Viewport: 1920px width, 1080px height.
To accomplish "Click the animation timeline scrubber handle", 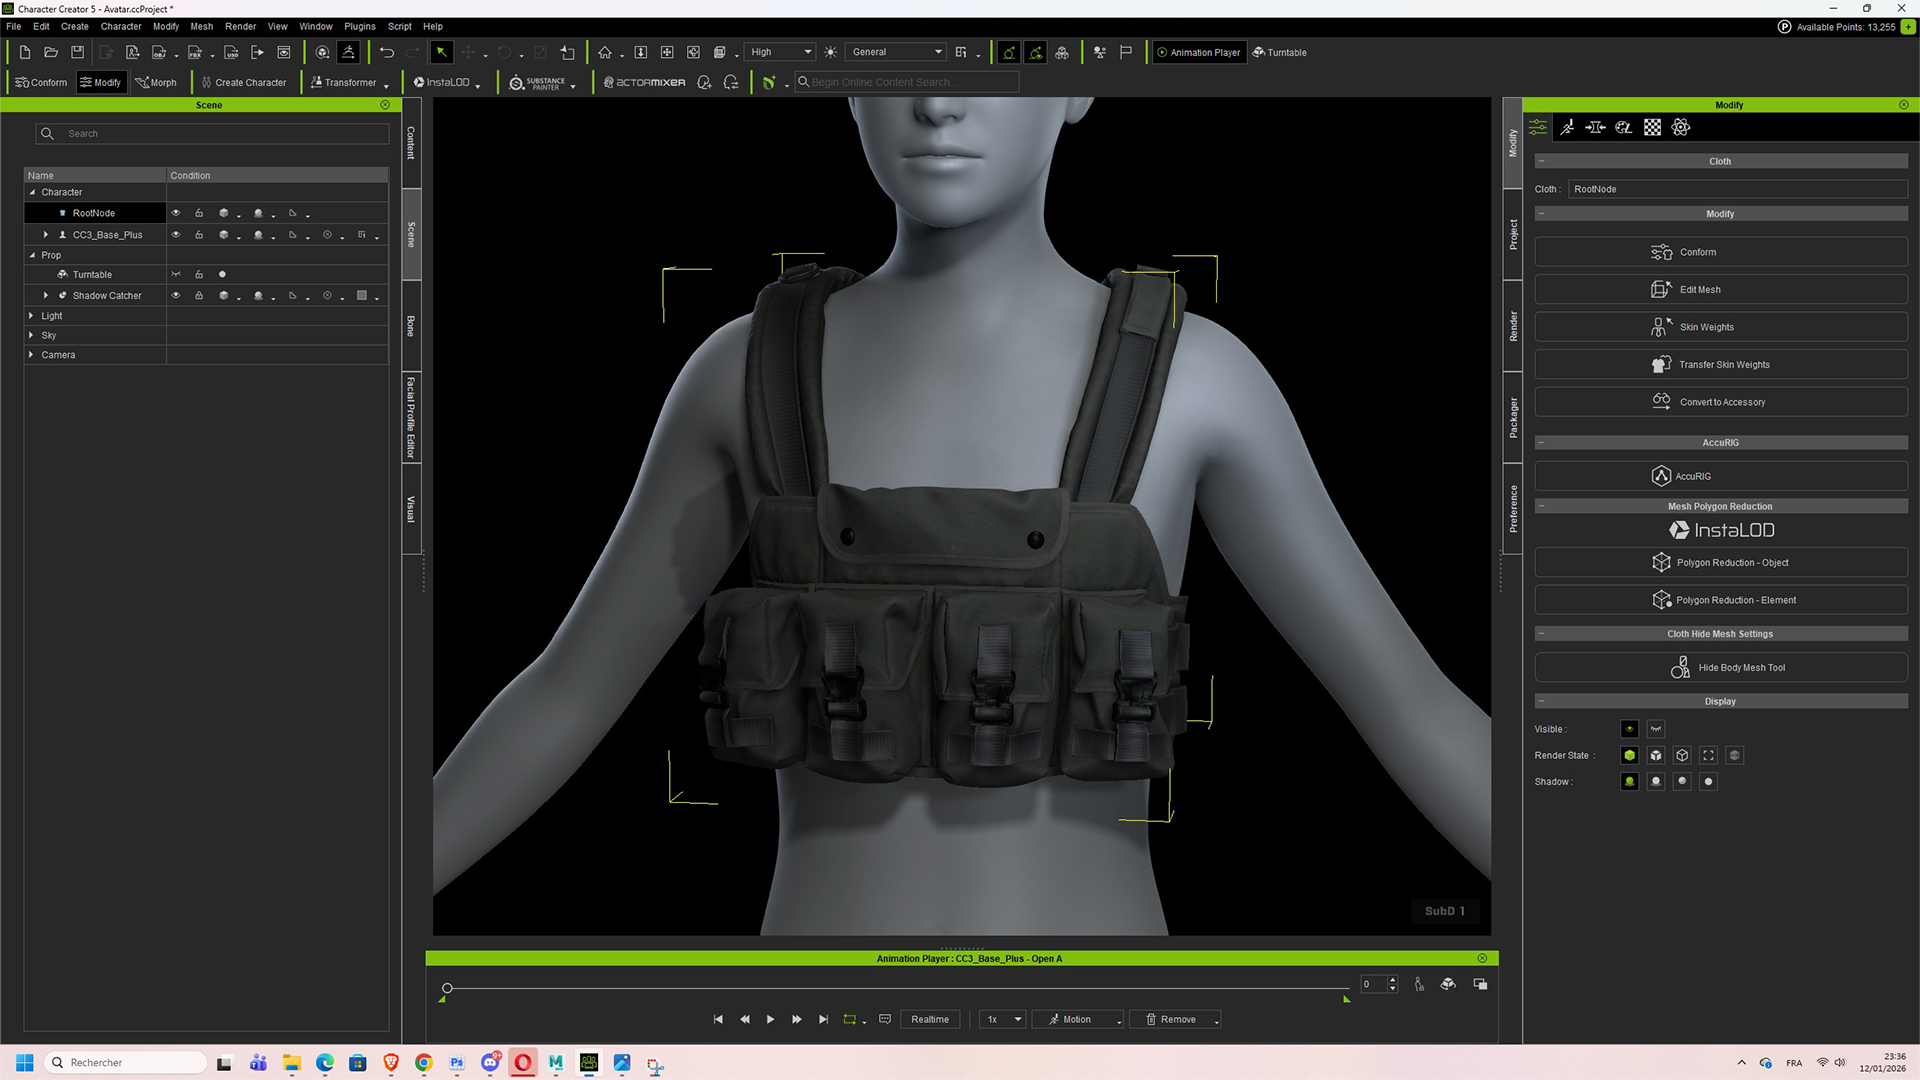I will click(447, 988).
